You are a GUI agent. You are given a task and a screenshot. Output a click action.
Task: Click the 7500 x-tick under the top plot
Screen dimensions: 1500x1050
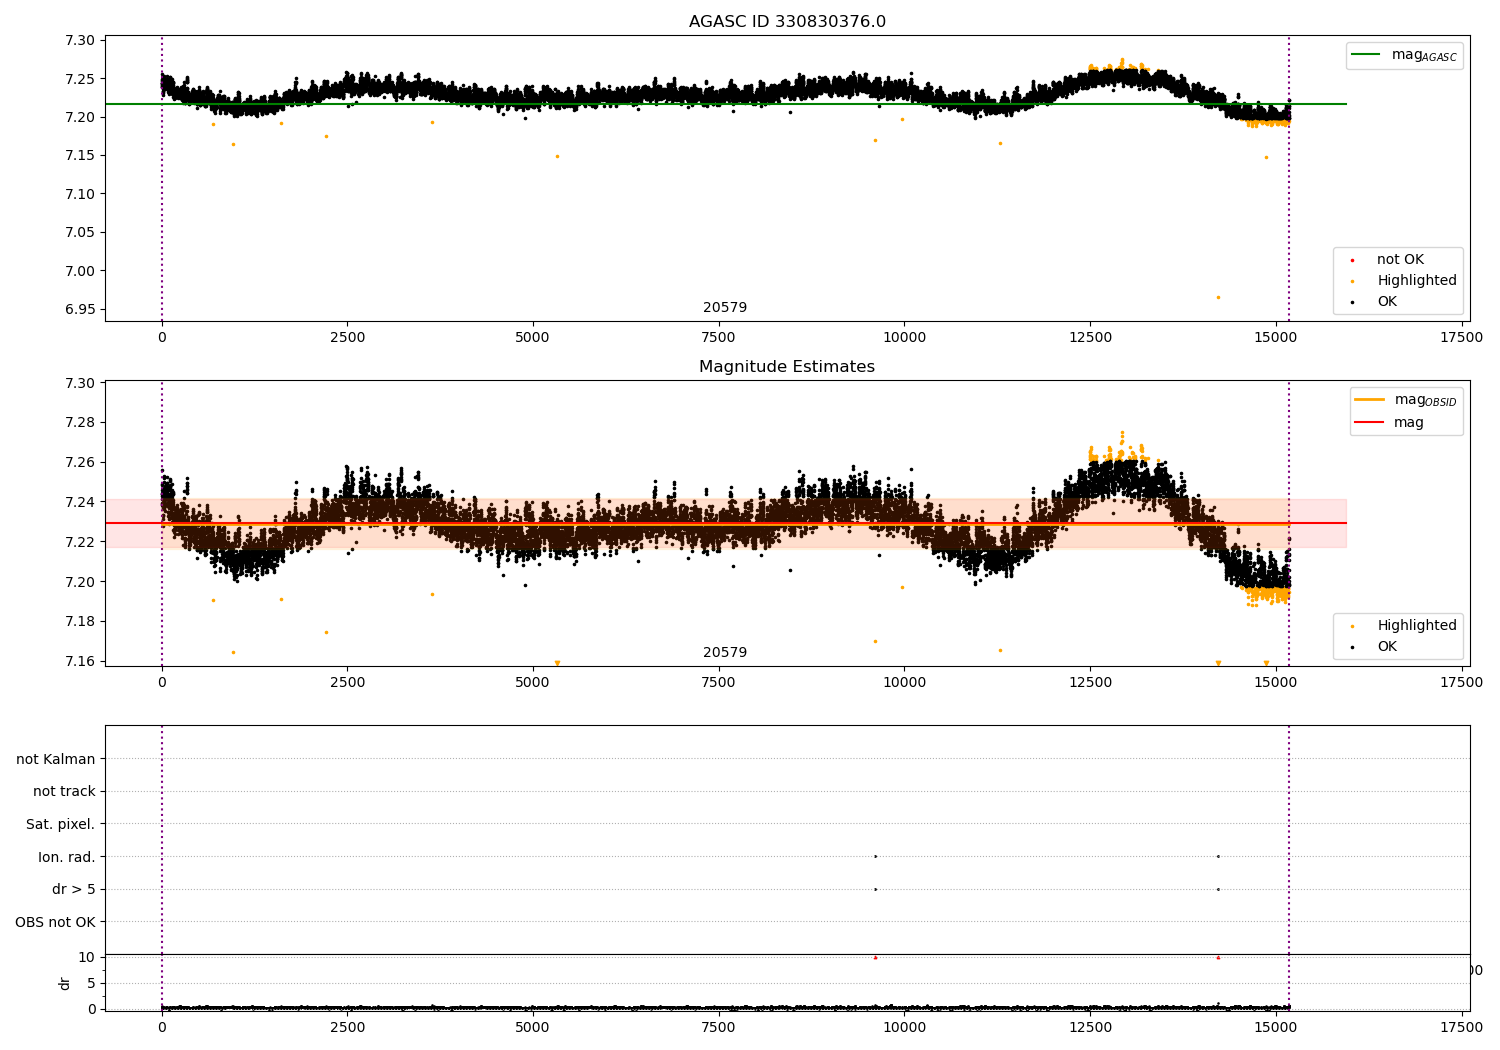718,338
